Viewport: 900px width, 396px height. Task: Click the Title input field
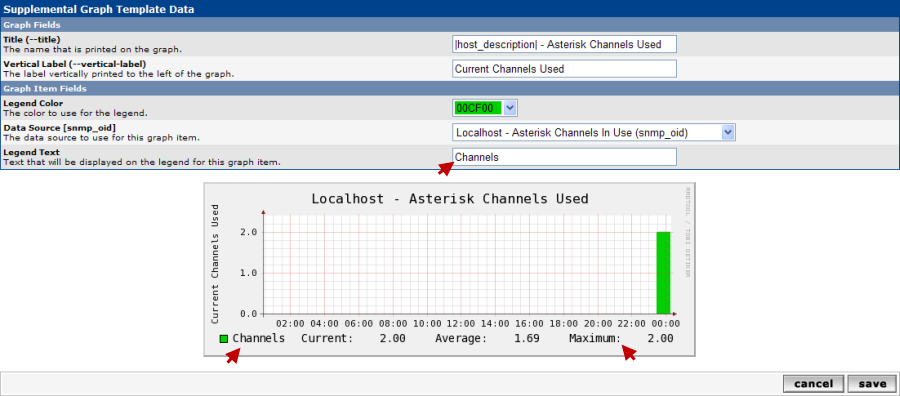click(564, 44)
